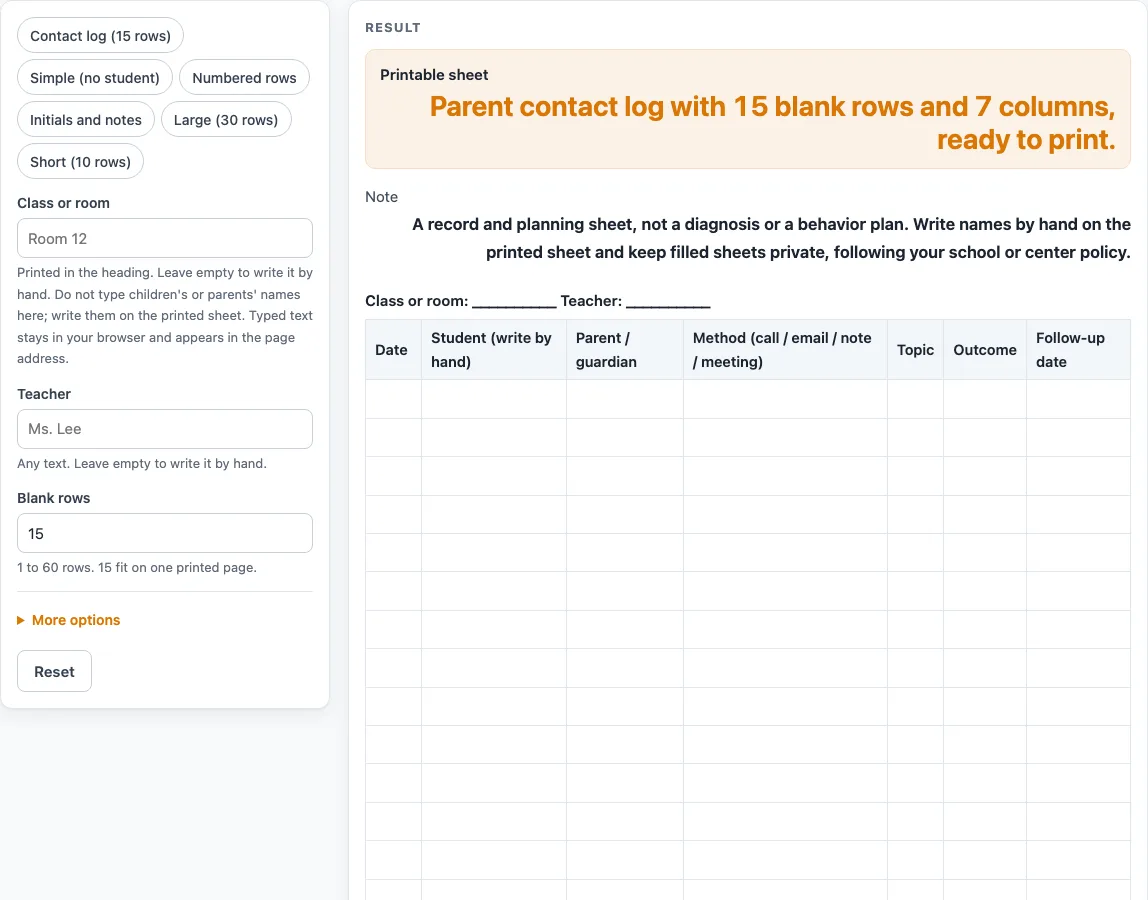
Task: Choose the Short (10 rows) preset
Action: click(x=81, y=162)
